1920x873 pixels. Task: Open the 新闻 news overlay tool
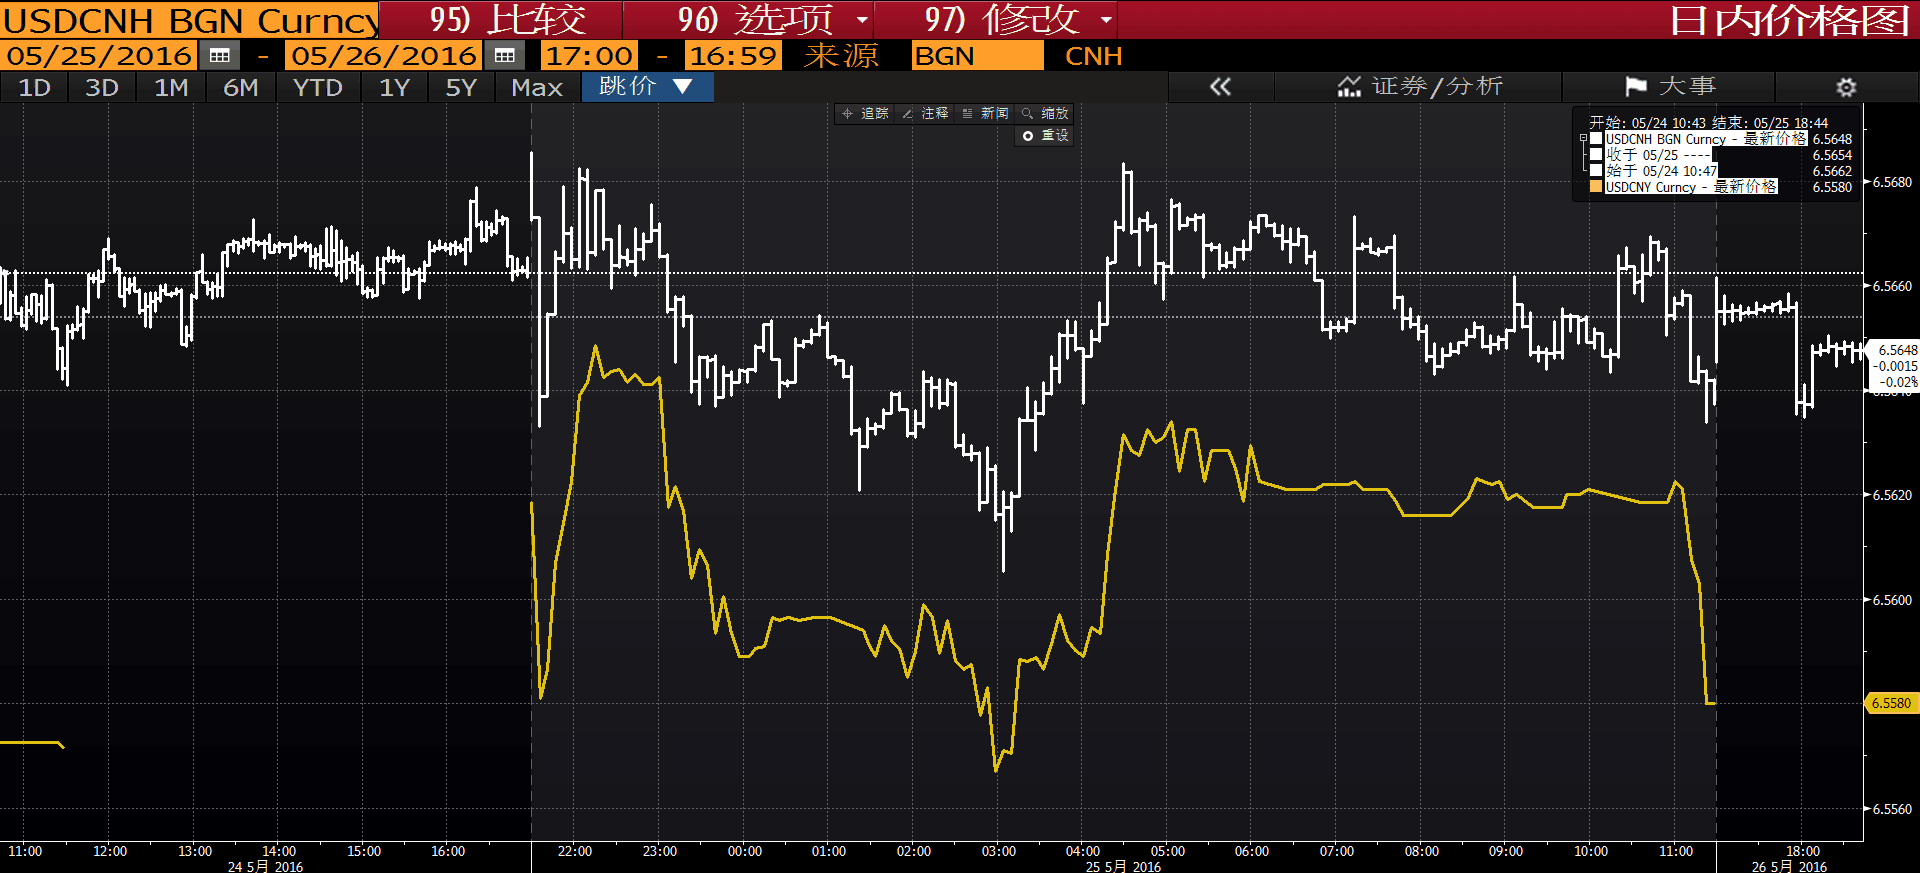click(985, 113)
